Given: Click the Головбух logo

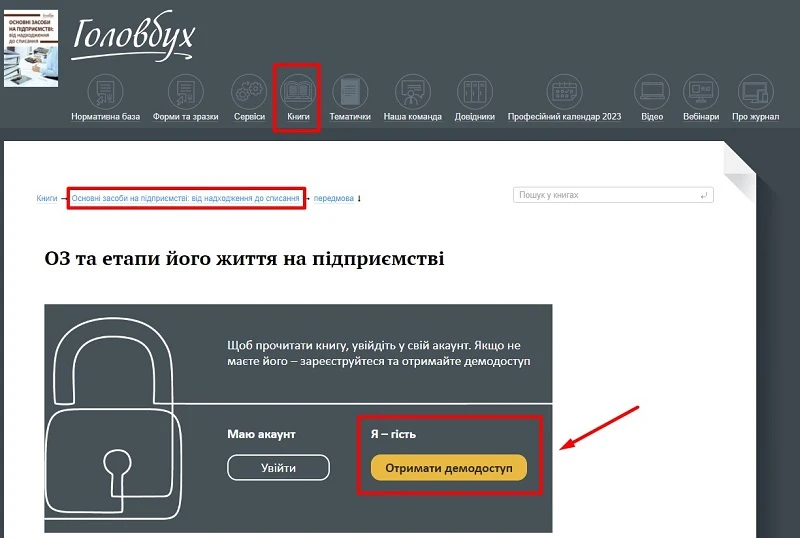Looking at the screenshot, I should (133, 37).
